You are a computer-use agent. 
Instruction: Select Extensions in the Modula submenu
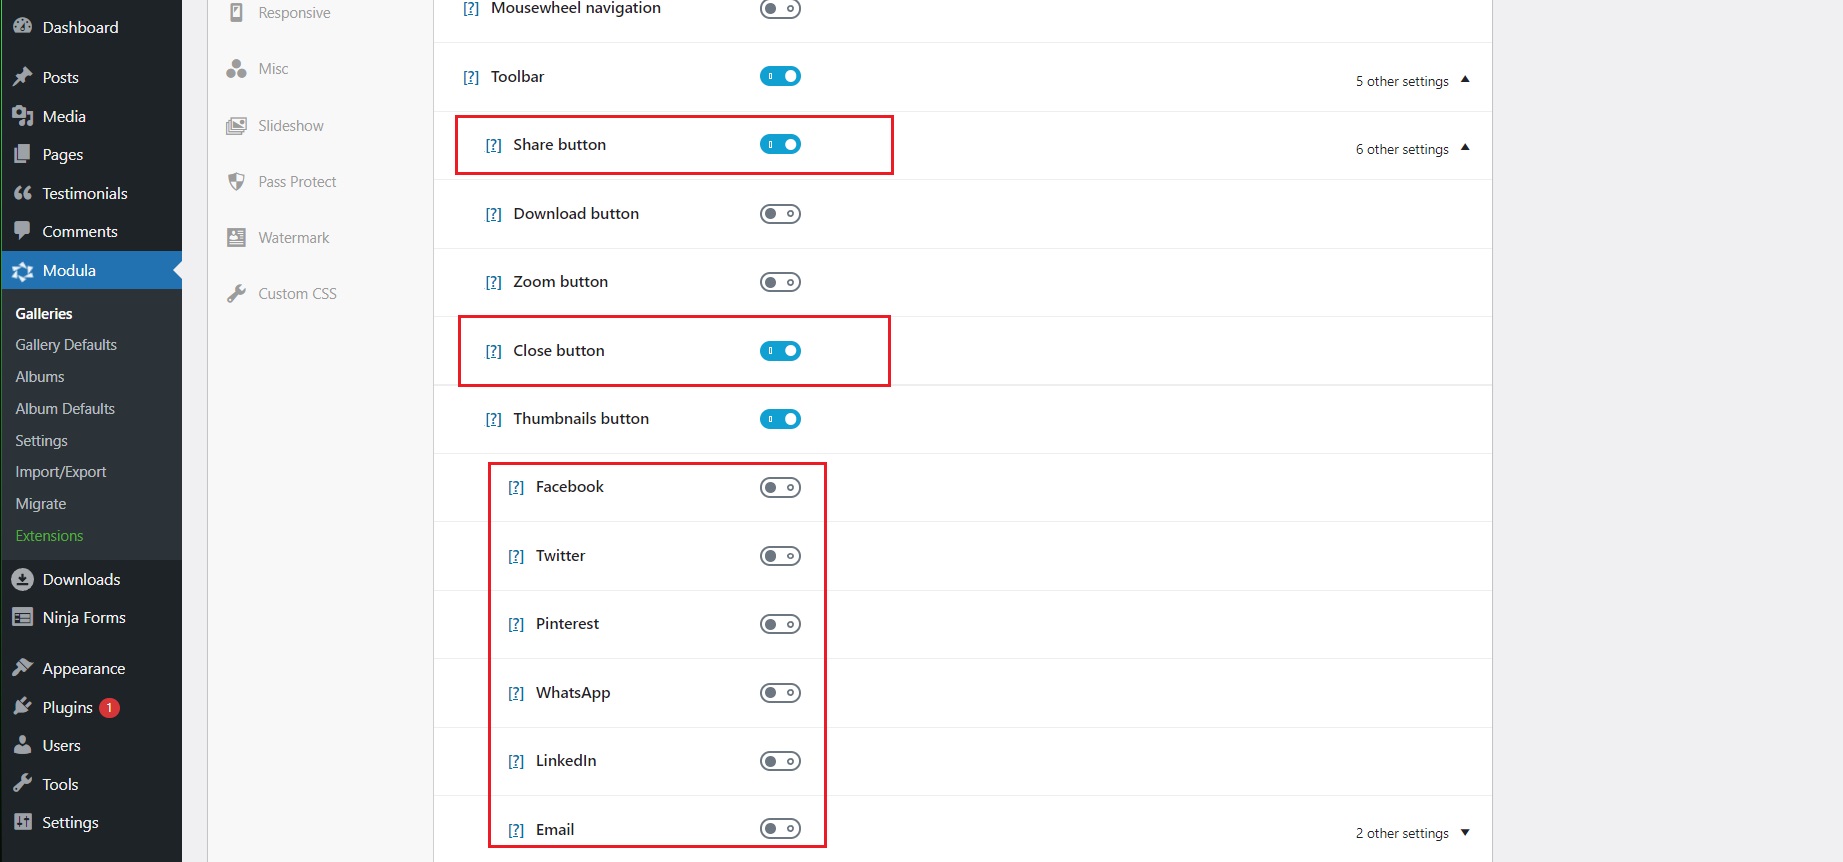(49, 535)
